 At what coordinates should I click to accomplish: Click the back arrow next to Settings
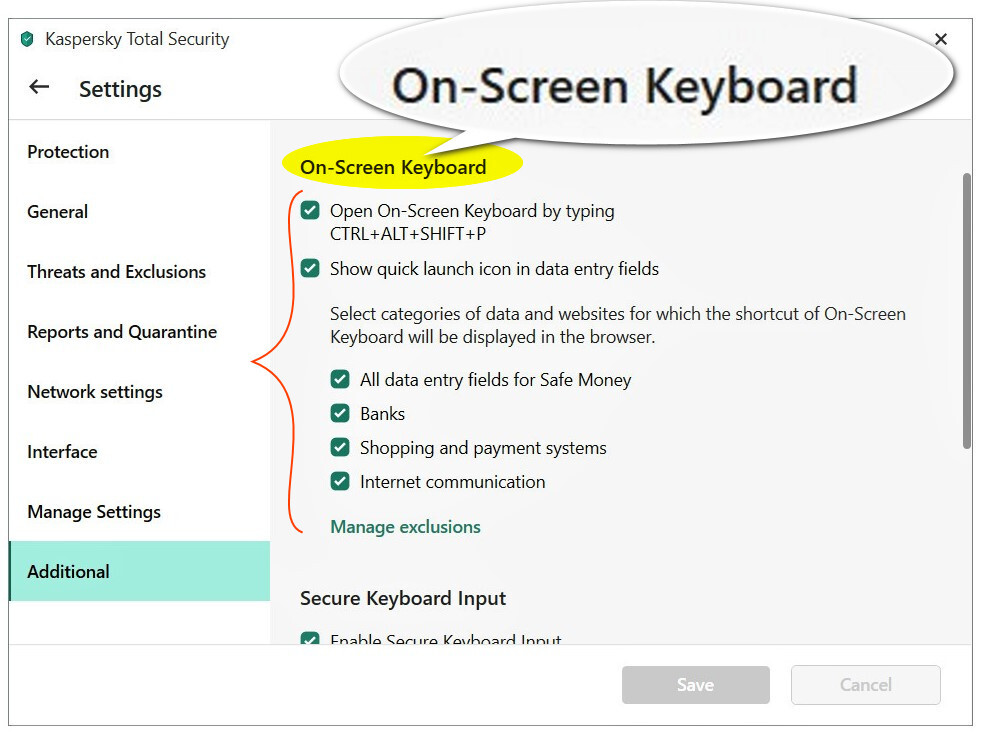(x=39, y=87)
